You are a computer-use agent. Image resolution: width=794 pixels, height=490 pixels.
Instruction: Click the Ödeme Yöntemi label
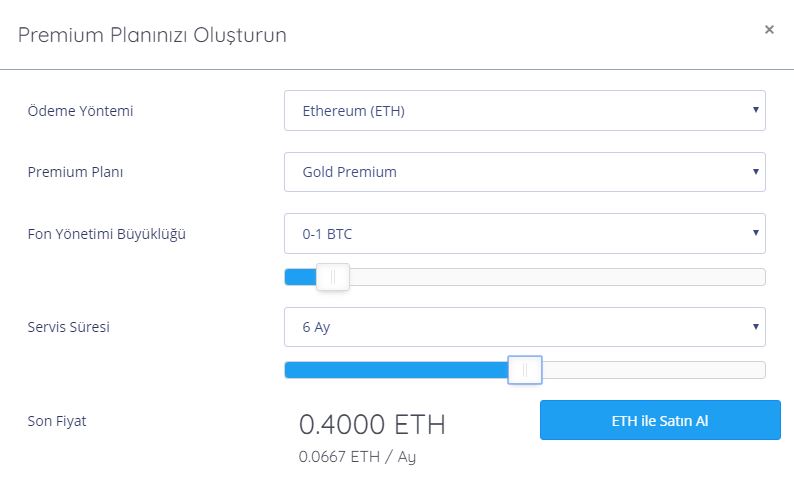pyautogui.click(x=80, y=111)
